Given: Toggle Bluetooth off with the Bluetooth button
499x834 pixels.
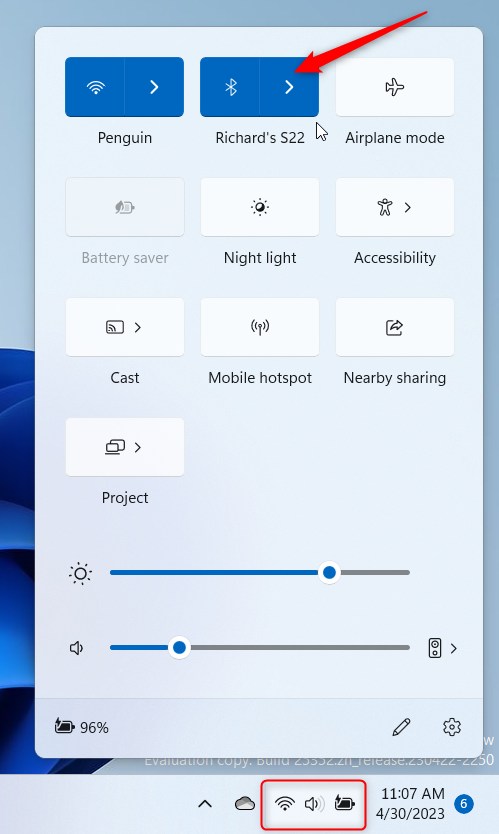Looking at the screenshot, I should tap(230, 87).
